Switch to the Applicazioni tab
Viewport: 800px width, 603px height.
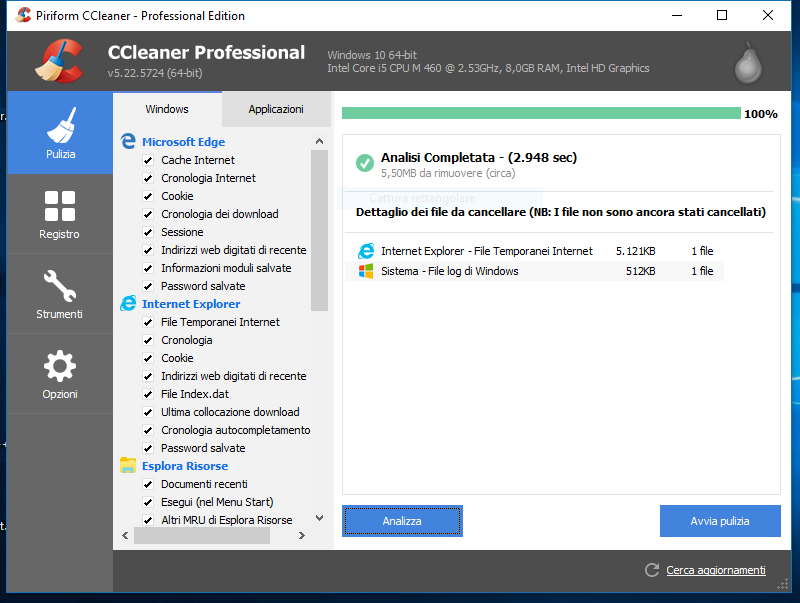pos(276,109)
